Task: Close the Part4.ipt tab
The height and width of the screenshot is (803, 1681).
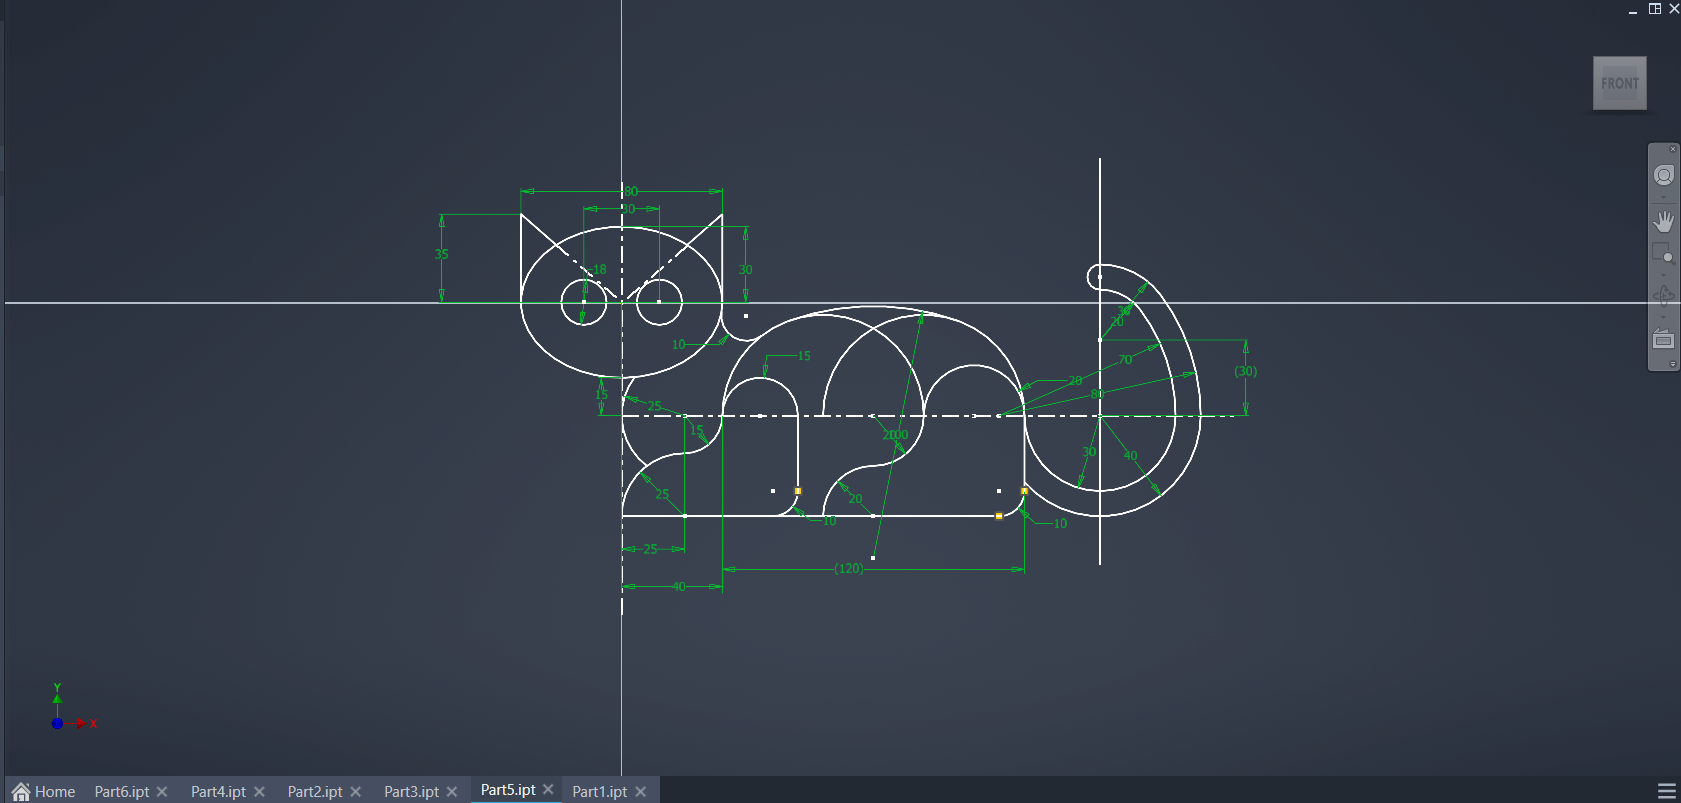Action: tap(259, 791)
